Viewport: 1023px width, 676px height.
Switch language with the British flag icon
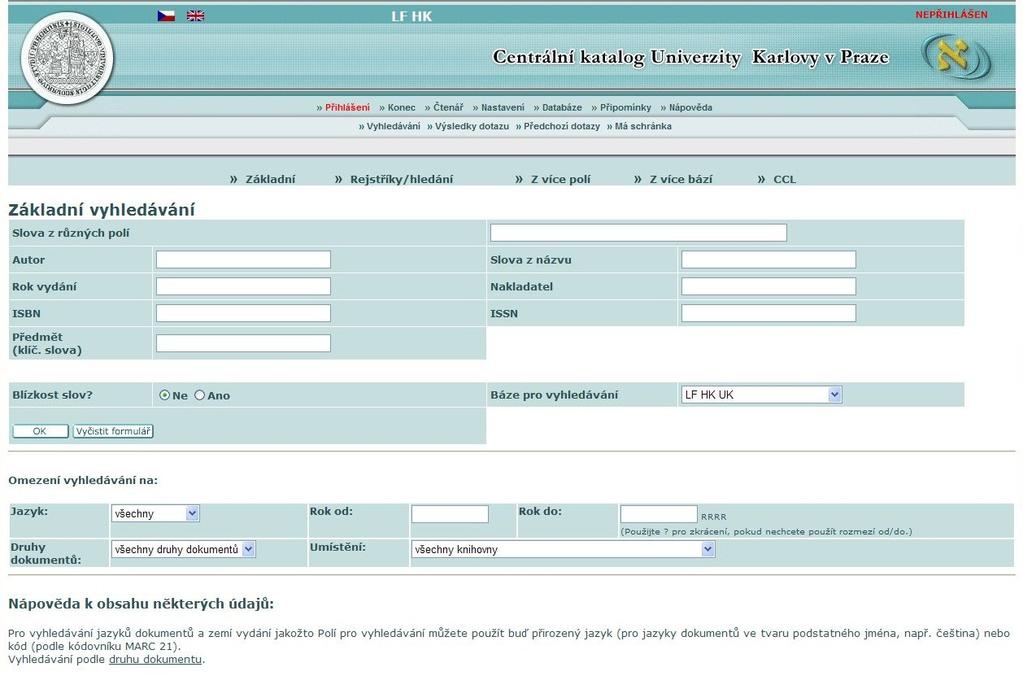click(195, 16)
